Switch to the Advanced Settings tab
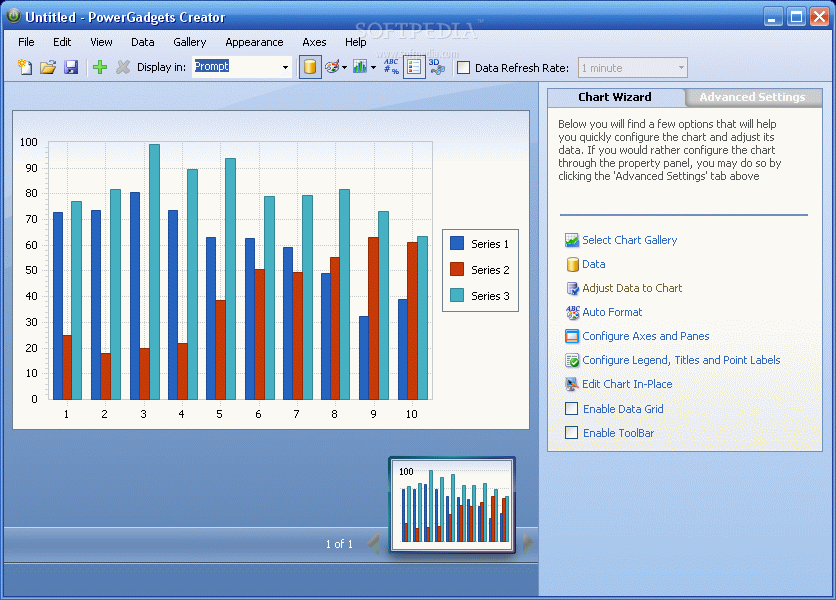 coord(752,97)
